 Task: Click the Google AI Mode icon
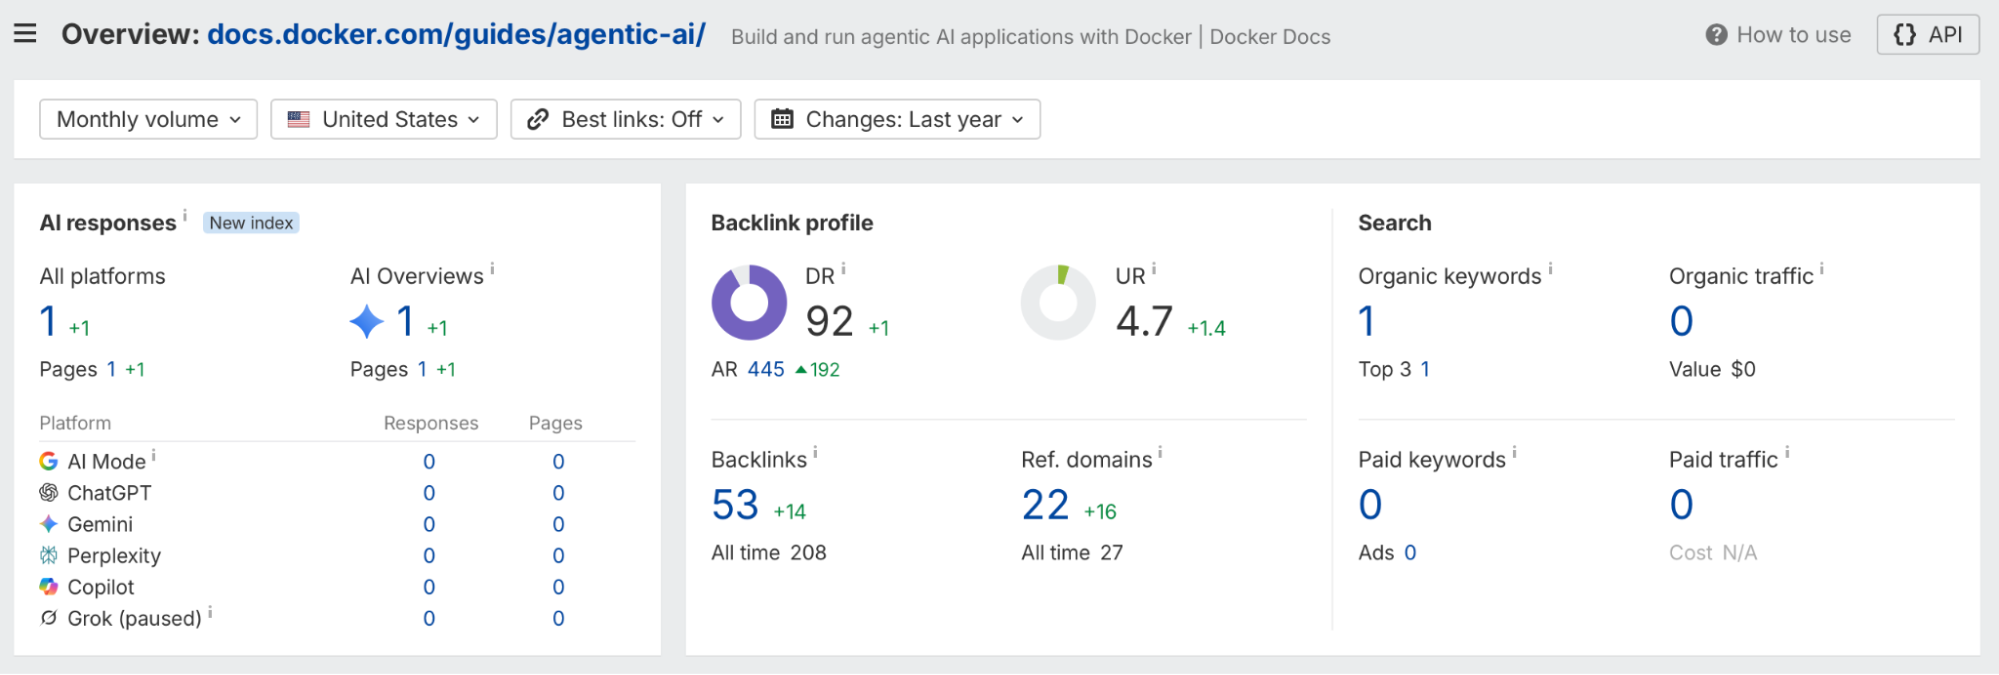[x=48, y=461]
